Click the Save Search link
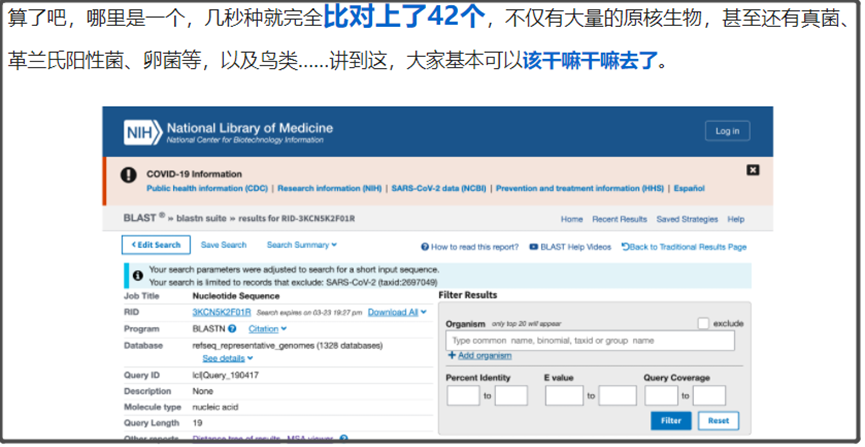The width and height of the screenshot is (865, 447). tap(223, 244)
